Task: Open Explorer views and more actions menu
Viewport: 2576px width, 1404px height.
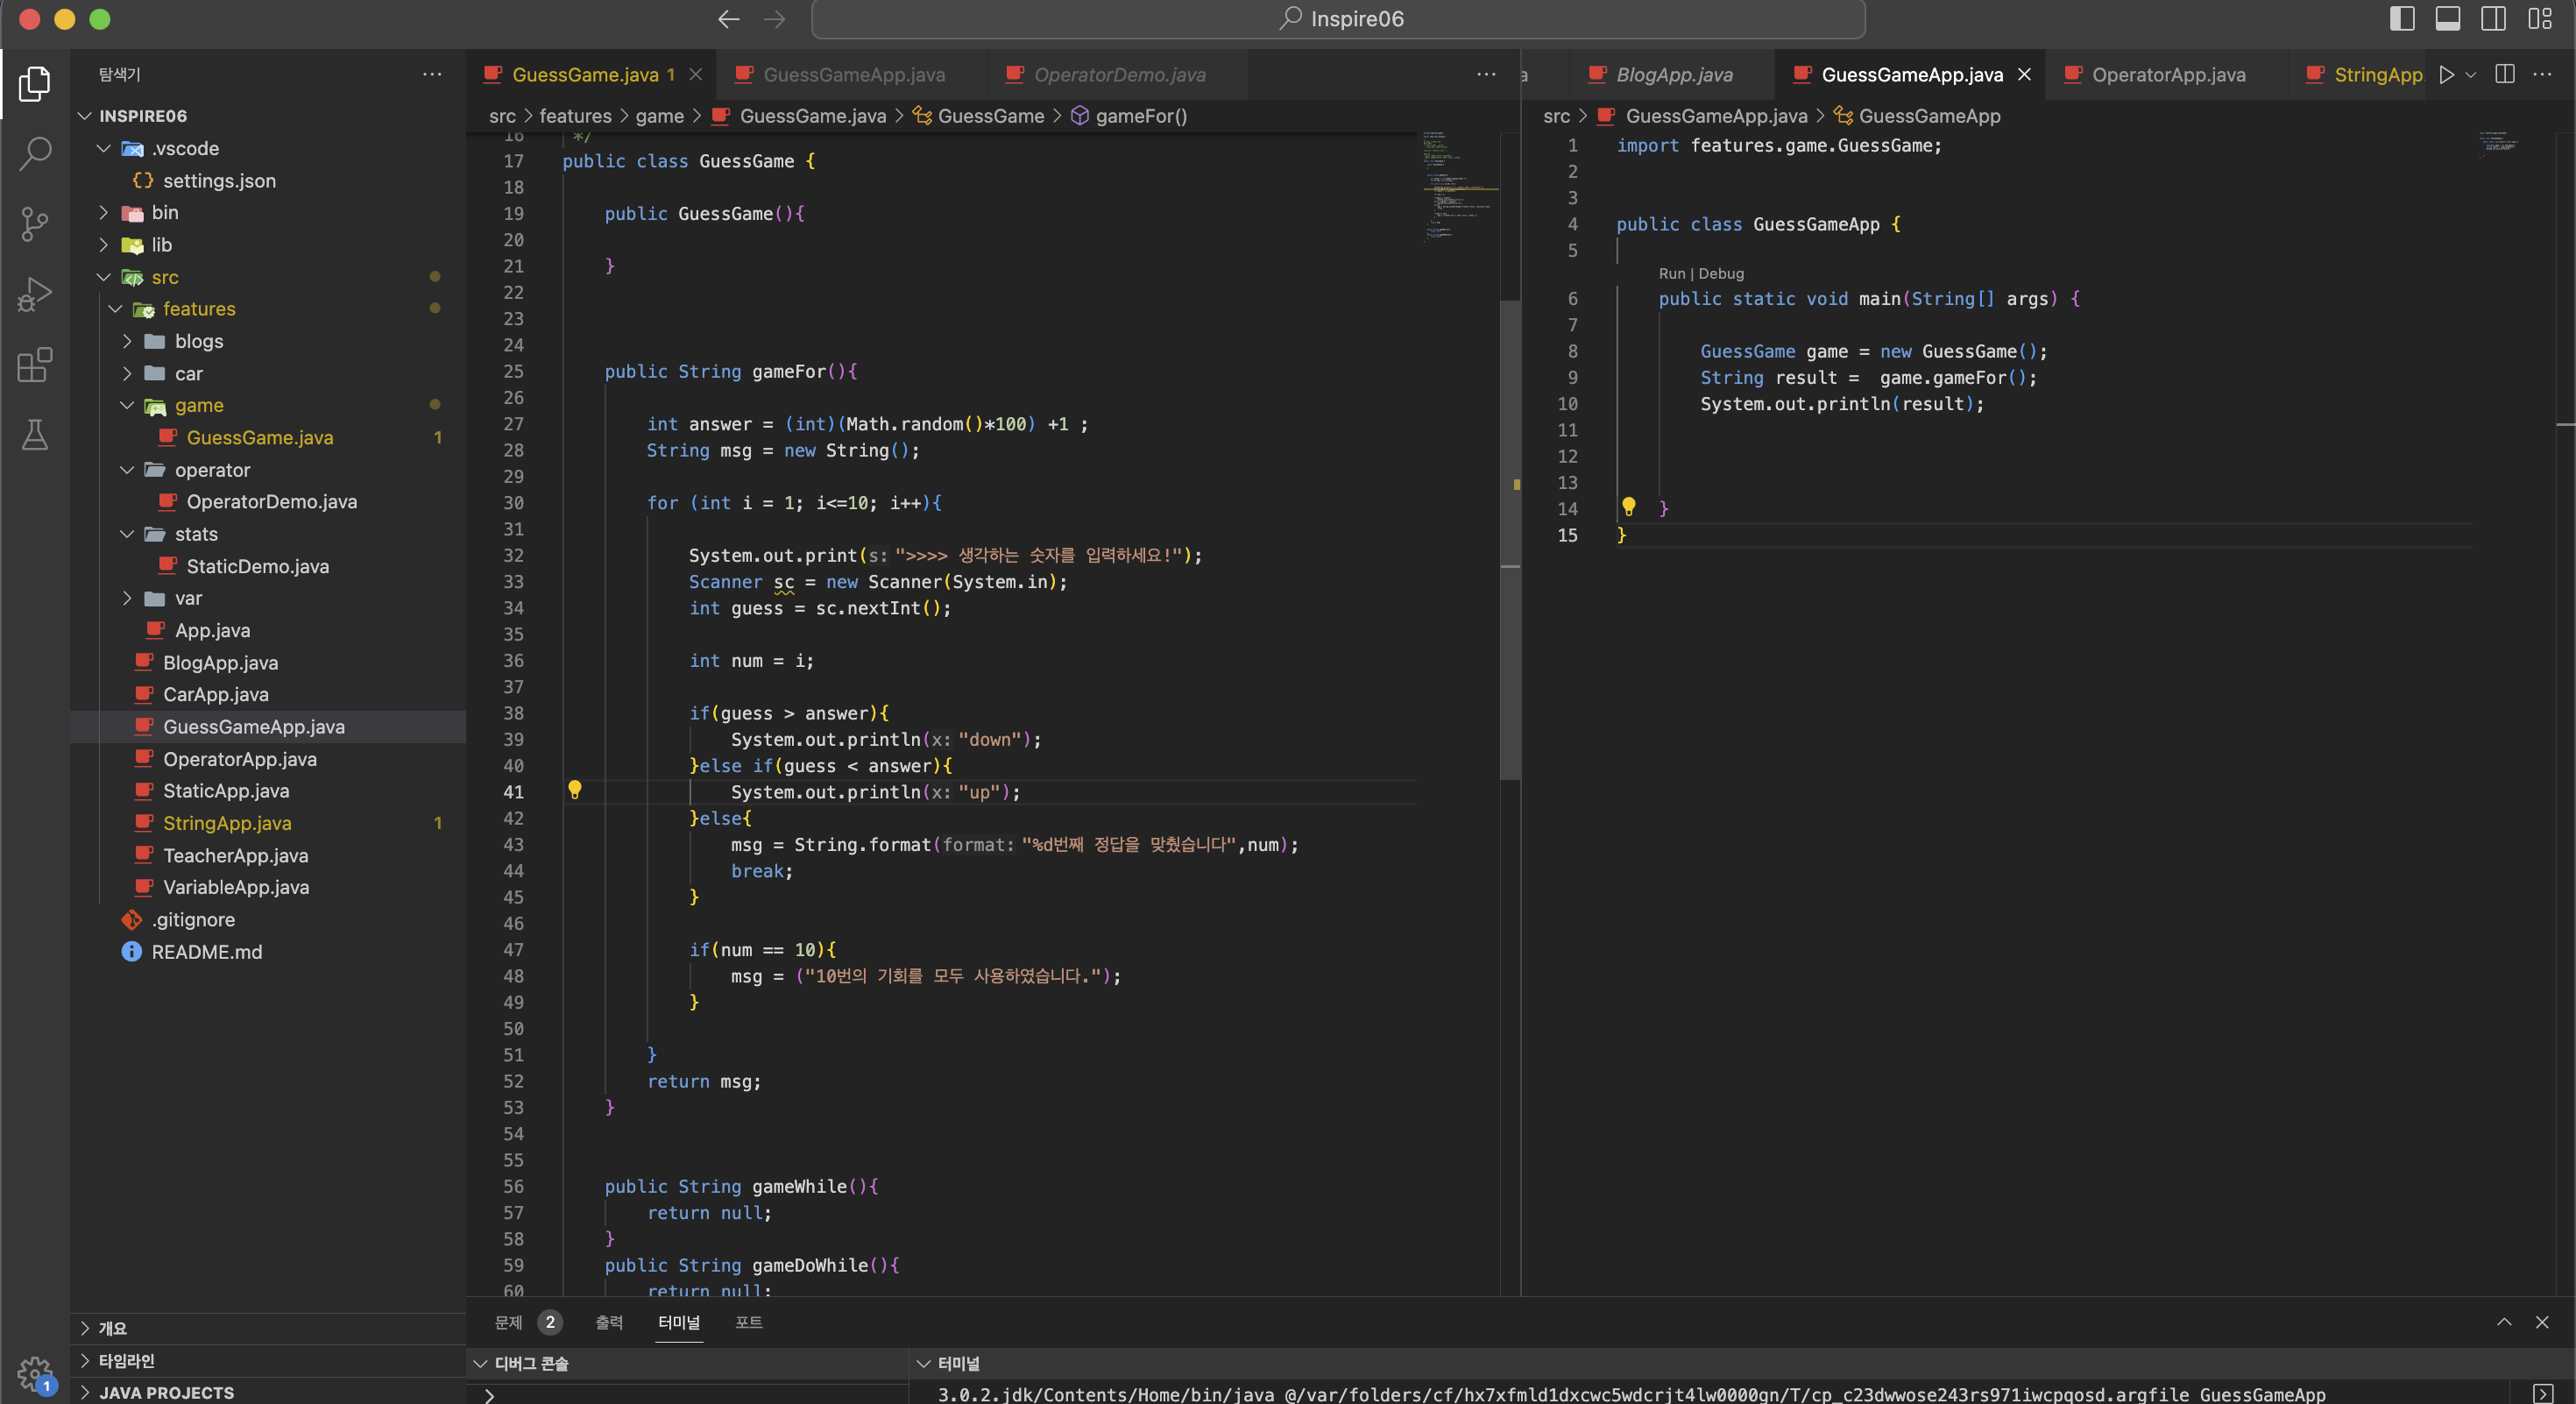Action: tap(432, 74)
